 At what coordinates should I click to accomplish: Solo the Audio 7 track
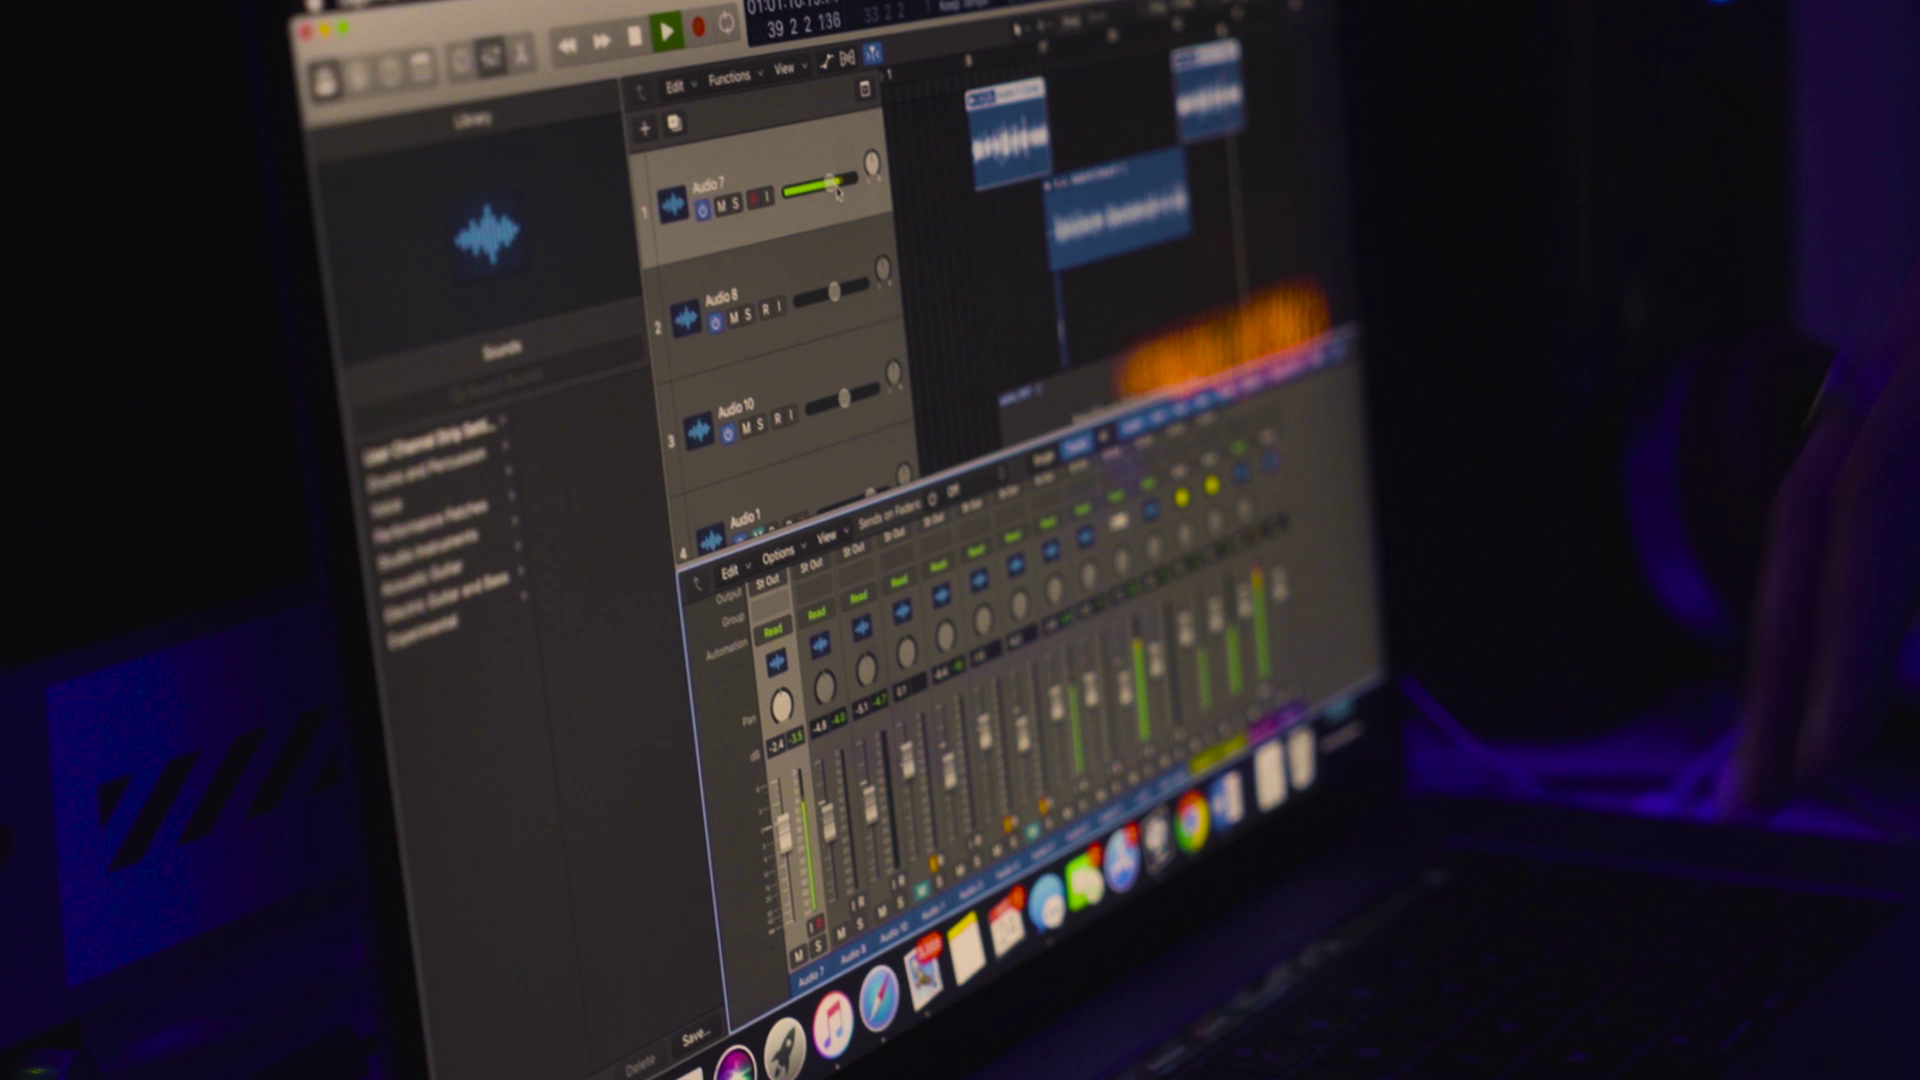pos(736,203)
